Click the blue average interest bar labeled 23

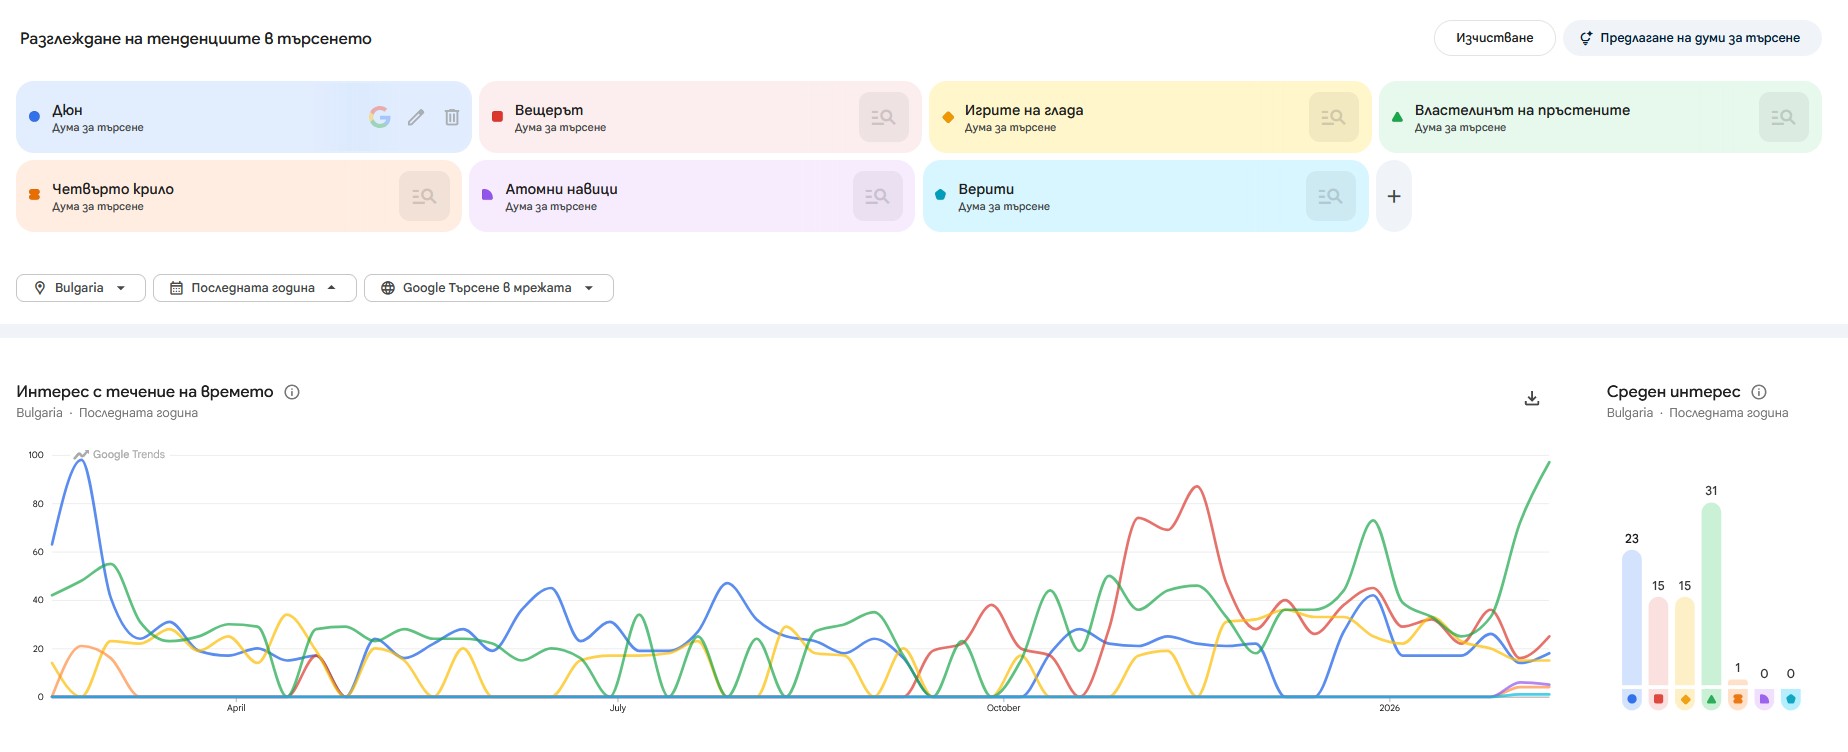click(x=1632, y=618)
